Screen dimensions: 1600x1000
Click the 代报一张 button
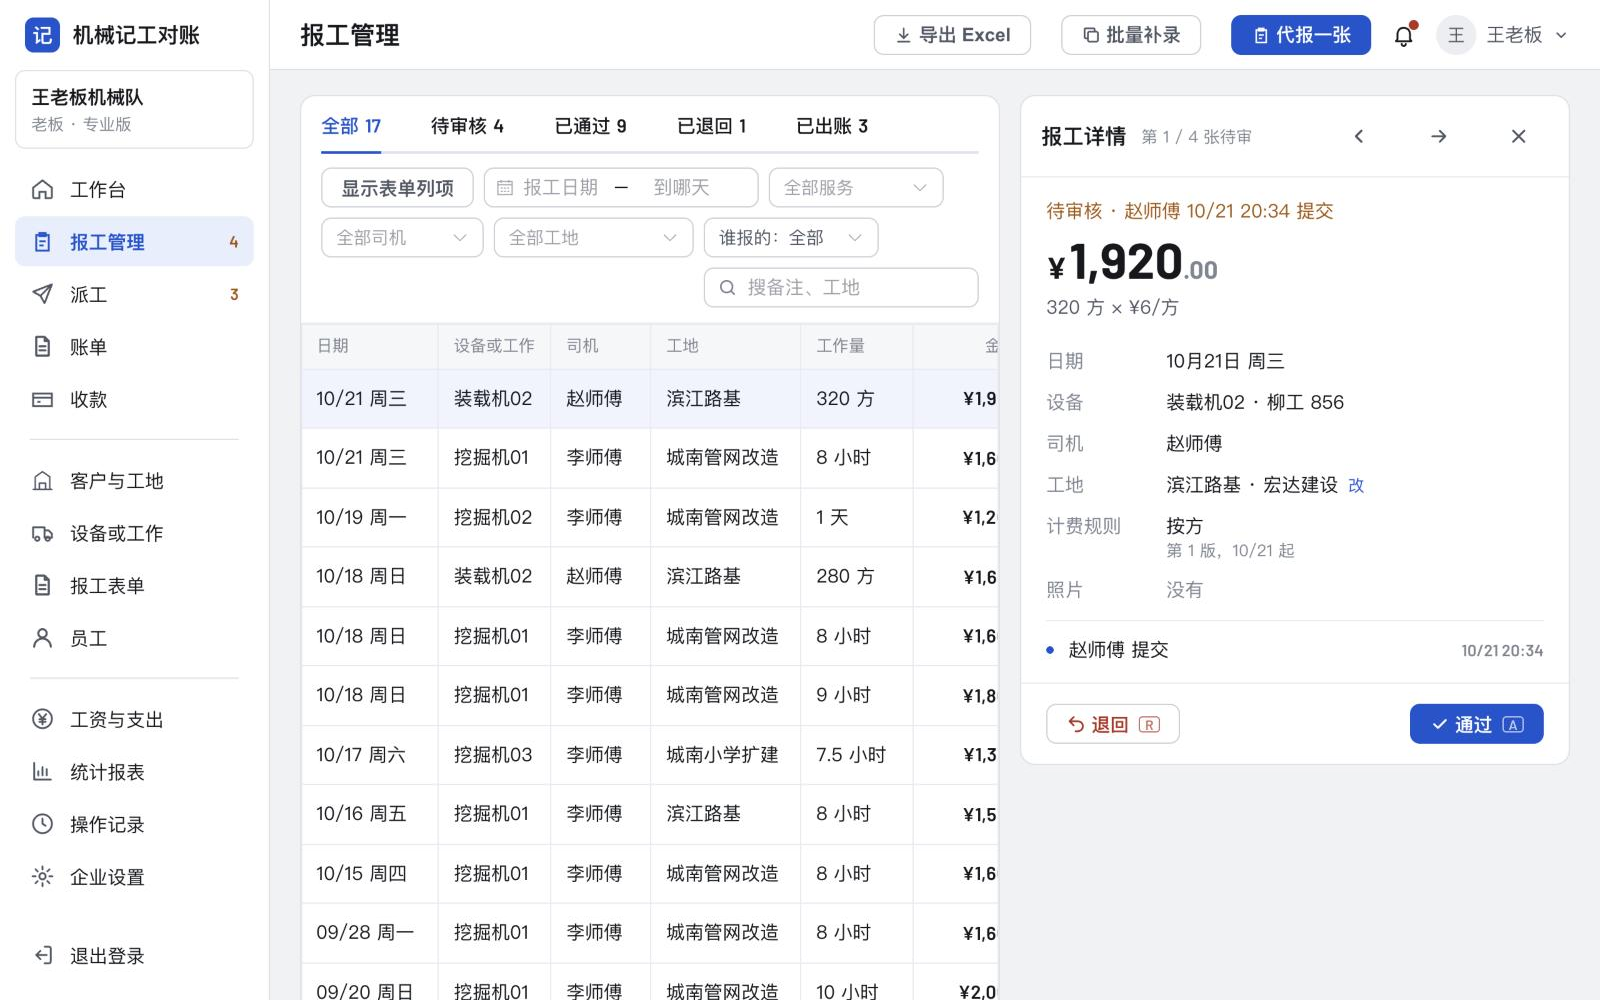tap(1301, 35)
